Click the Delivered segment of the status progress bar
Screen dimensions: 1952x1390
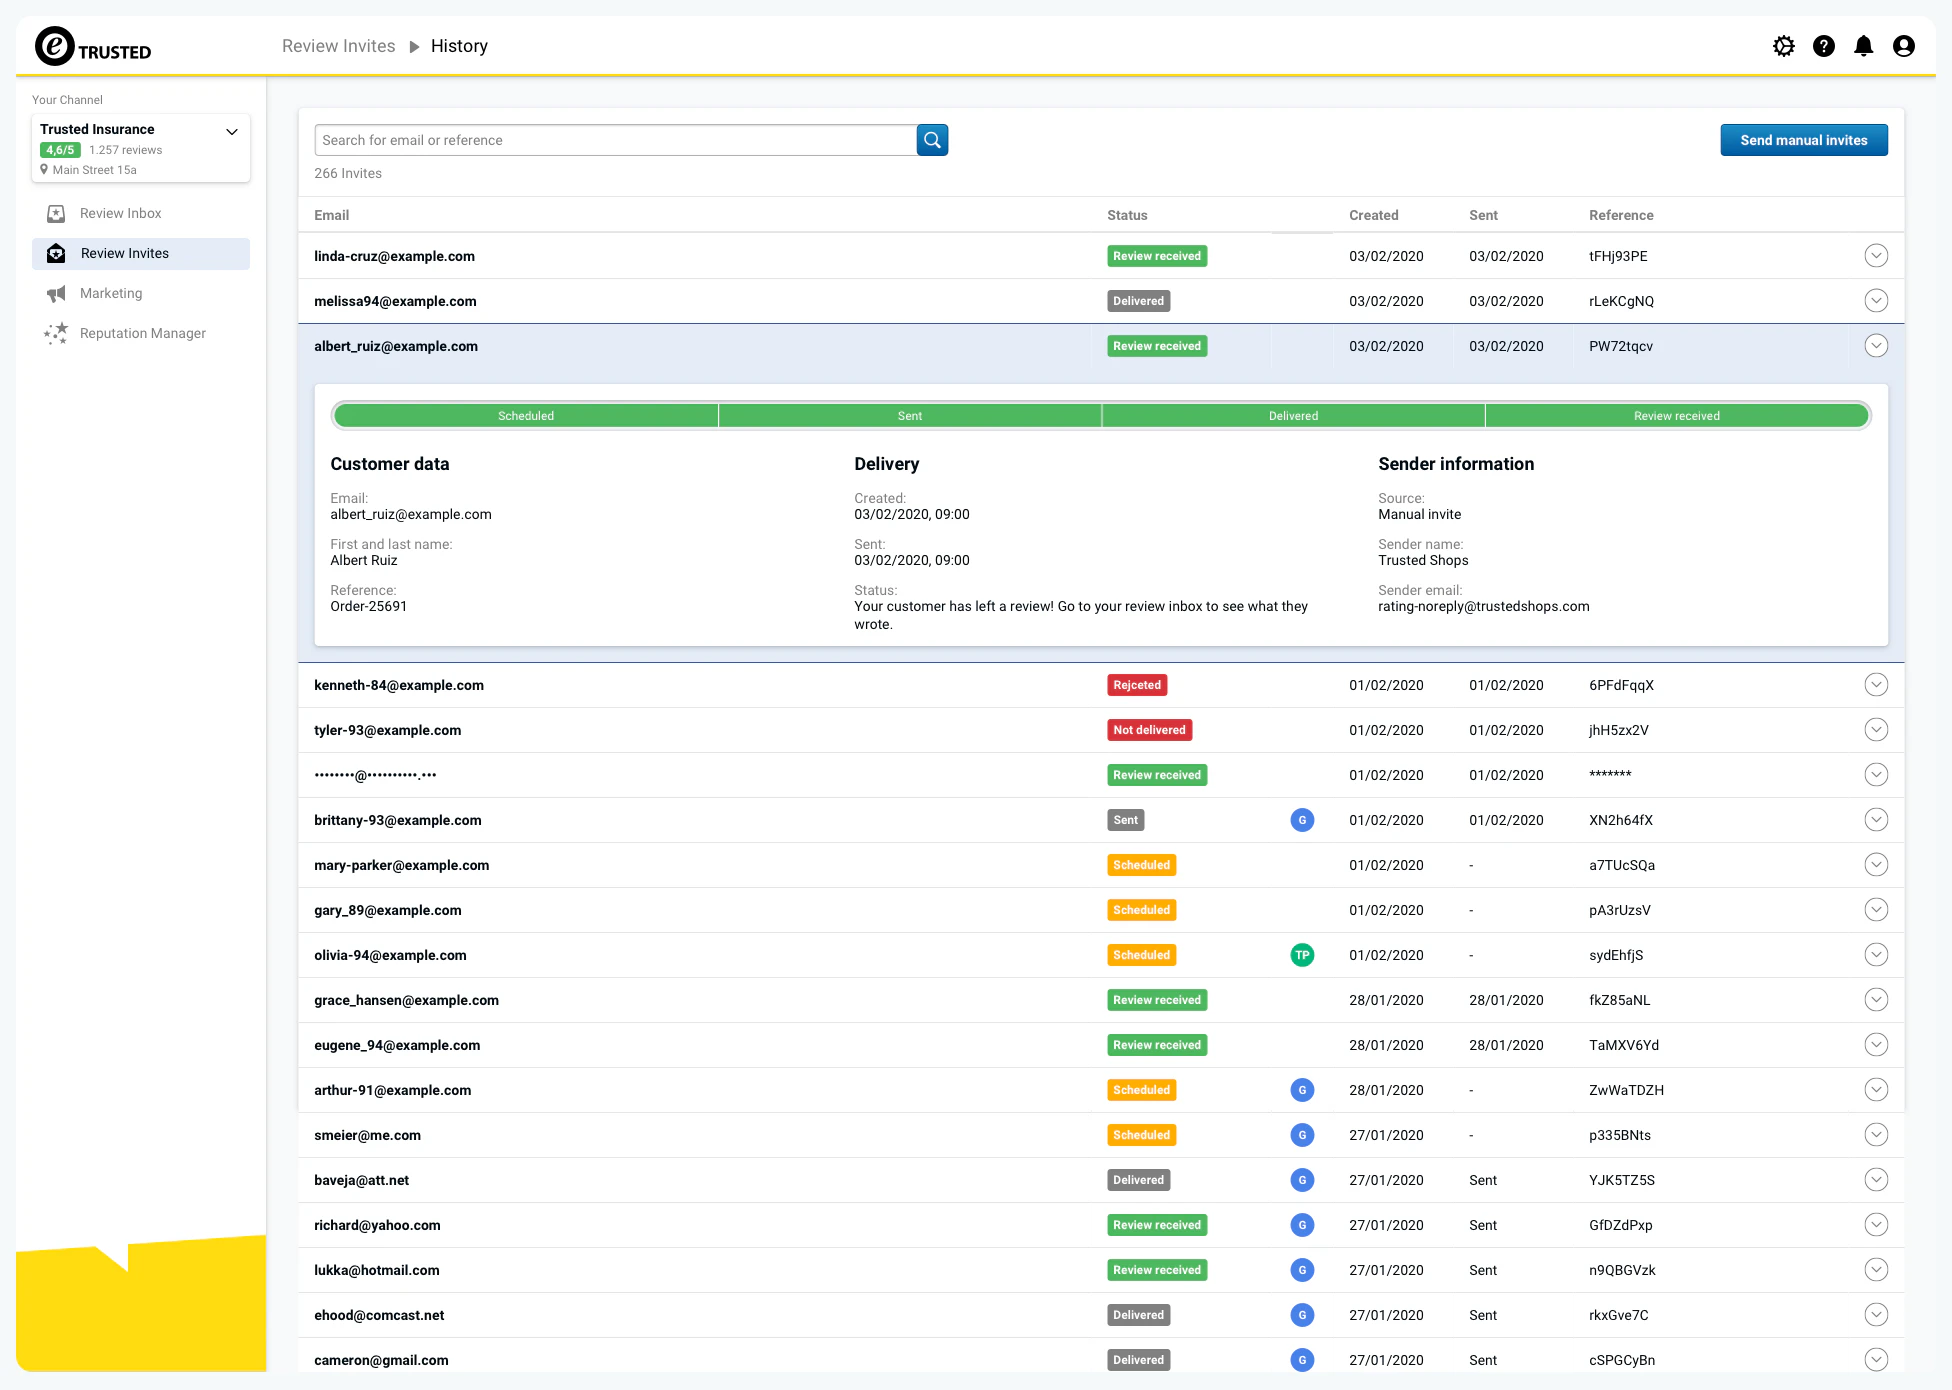coord(1292,415)
